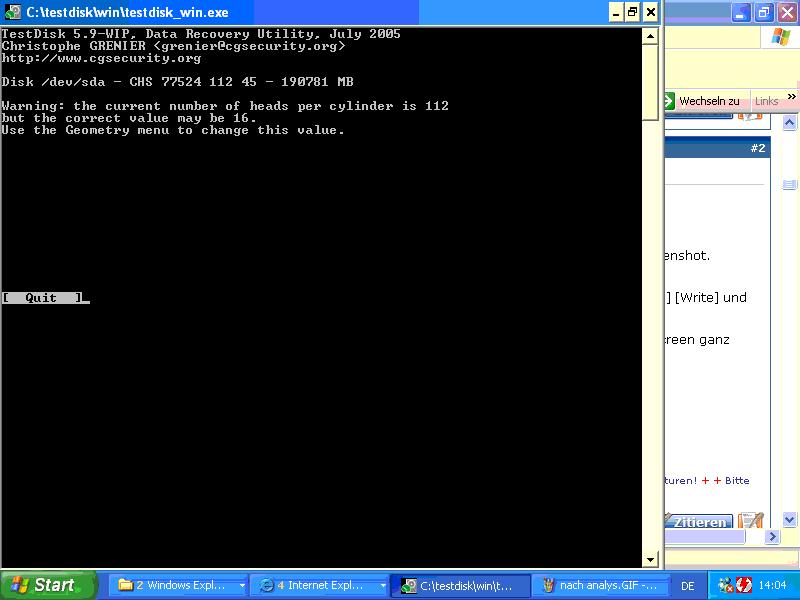The width and height of the screenshot is (800, 600).
Task: Open the TestDisk console window system menu icon
Action: pos(13,12)
